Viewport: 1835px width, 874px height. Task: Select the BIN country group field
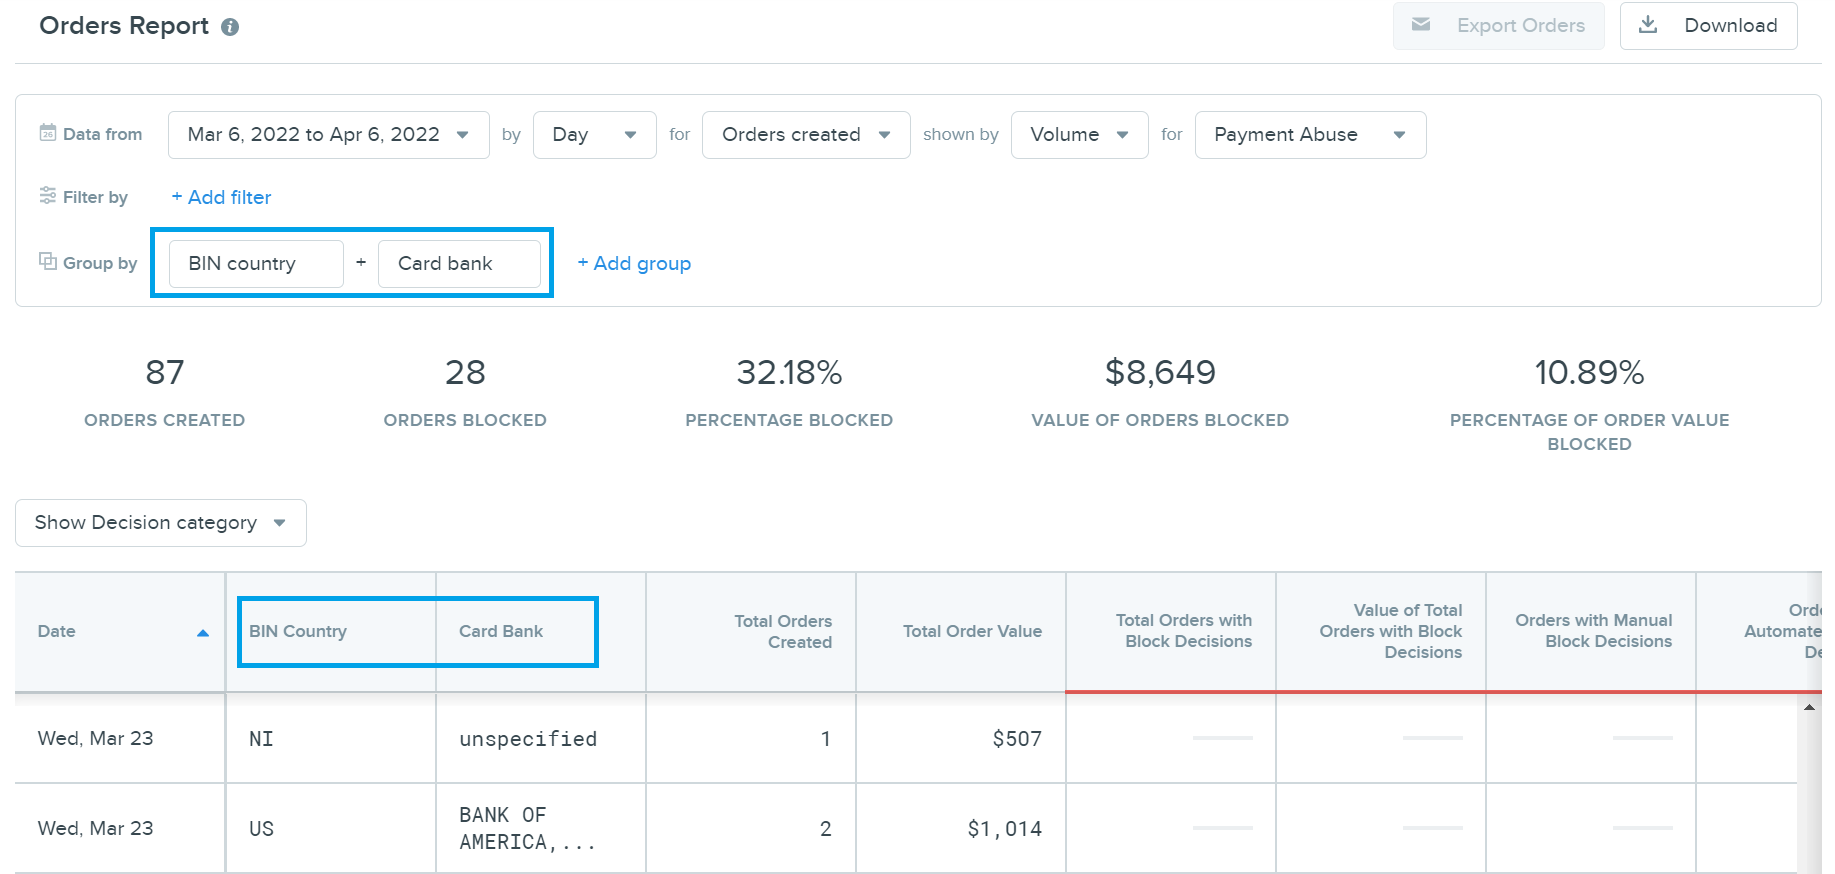[x=256, y=264]
